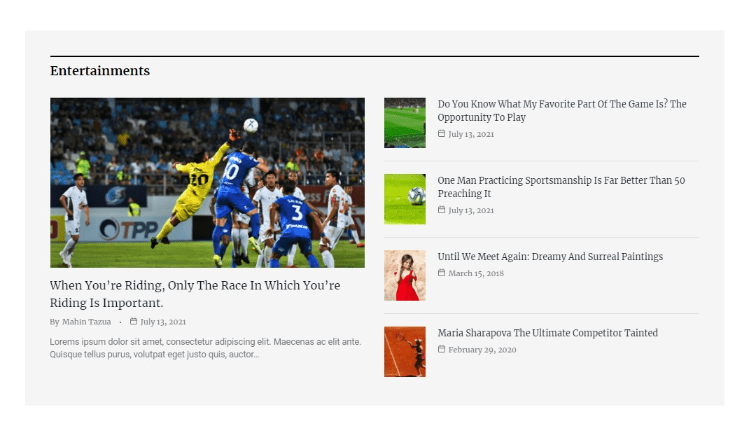Open 'Do You Know What My Favorite Part' article
Image resolution: width=751 pixels, height=435 pixels.
coord(561,111)
